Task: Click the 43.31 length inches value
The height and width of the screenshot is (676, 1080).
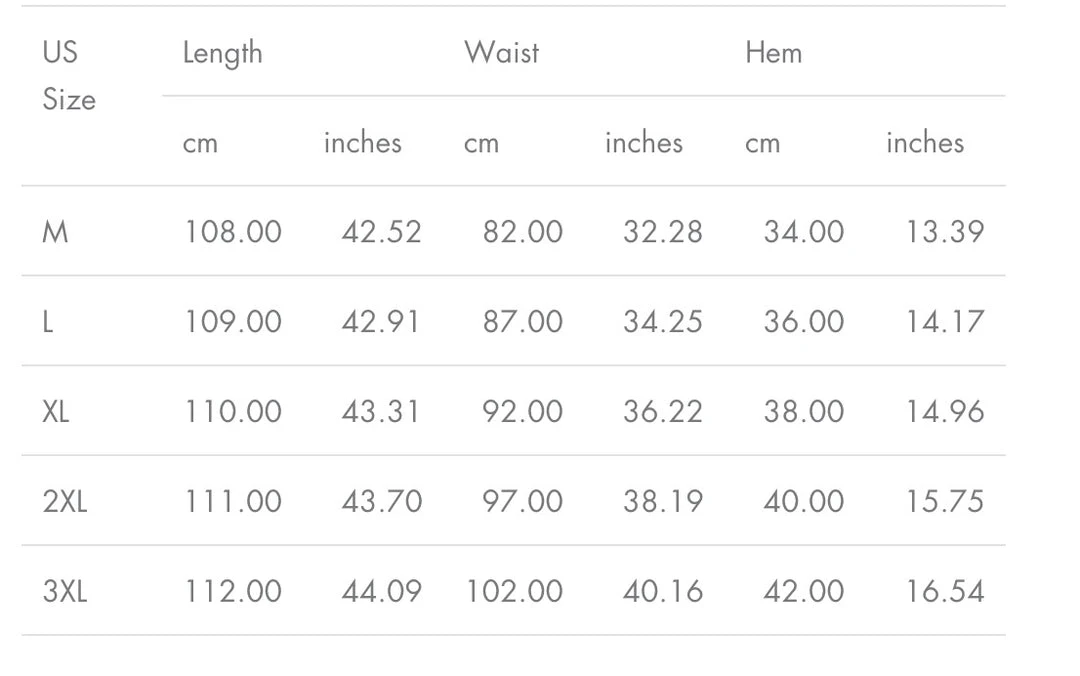Action: pos(381,411)
